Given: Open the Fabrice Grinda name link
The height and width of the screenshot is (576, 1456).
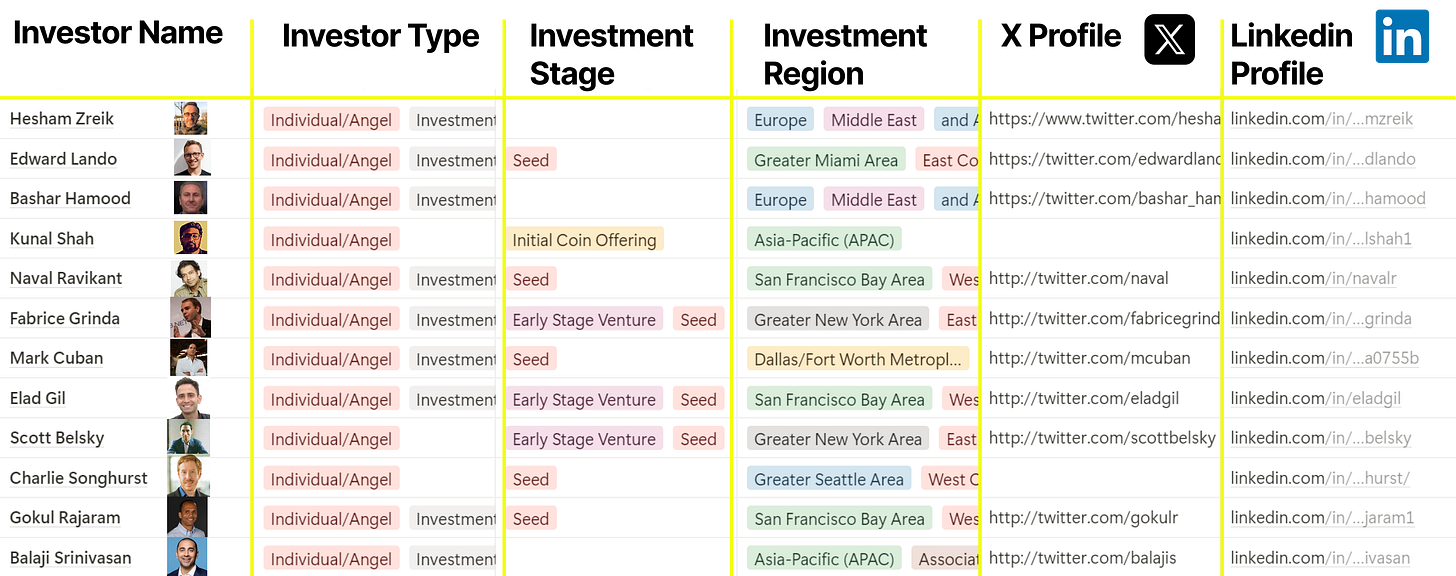Looking at the screenshot, I should click(x=65, y=318).
